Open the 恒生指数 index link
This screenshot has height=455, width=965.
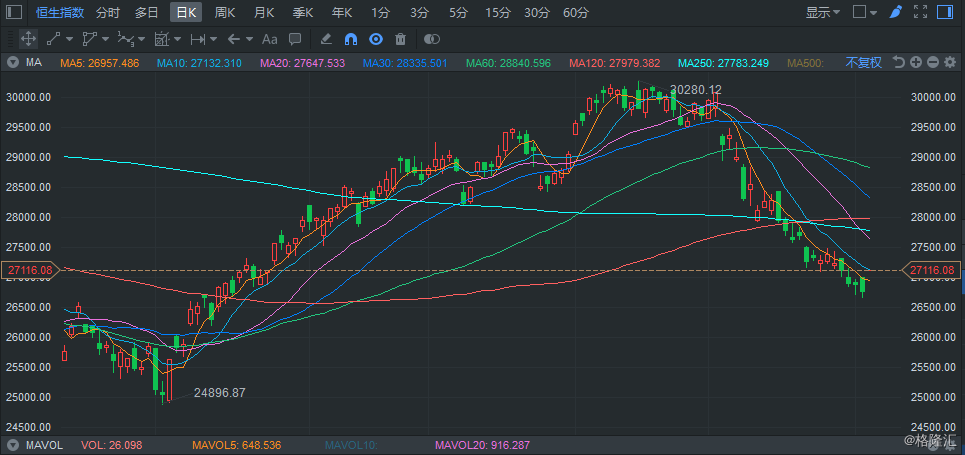58,12
